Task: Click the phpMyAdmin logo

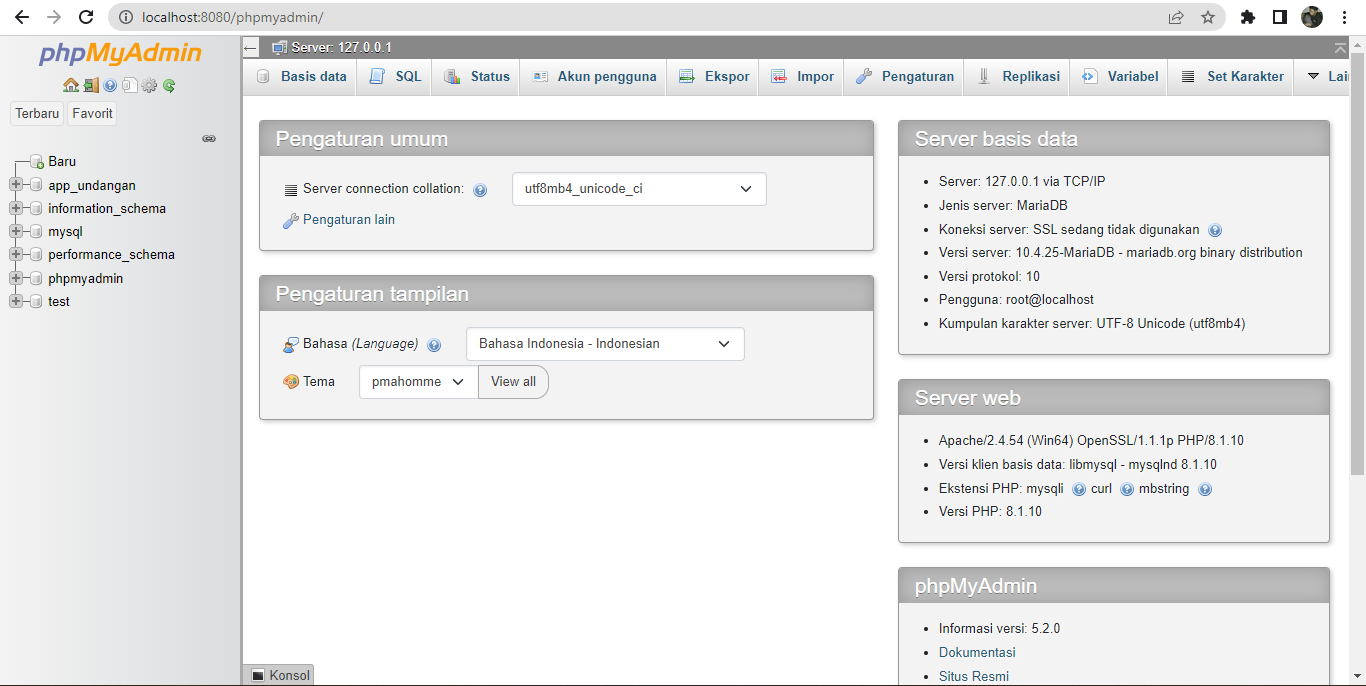Action: click(x=120, y=54)
